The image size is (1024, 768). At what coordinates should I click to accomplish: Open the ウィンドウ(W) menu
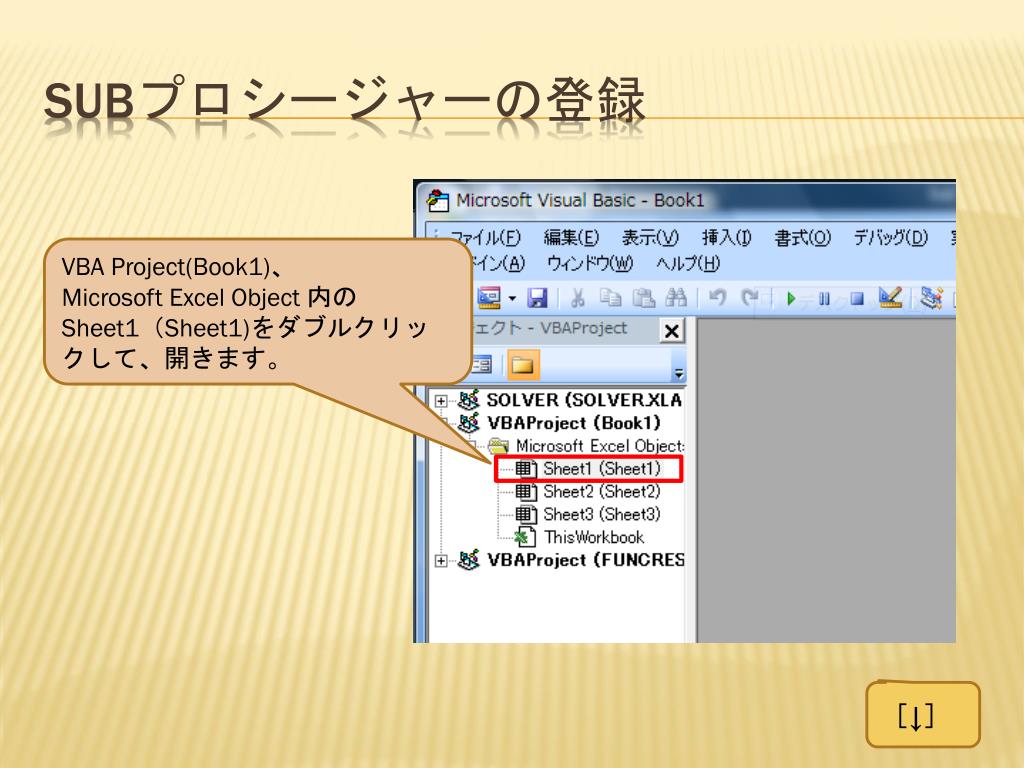pos(590,263)
